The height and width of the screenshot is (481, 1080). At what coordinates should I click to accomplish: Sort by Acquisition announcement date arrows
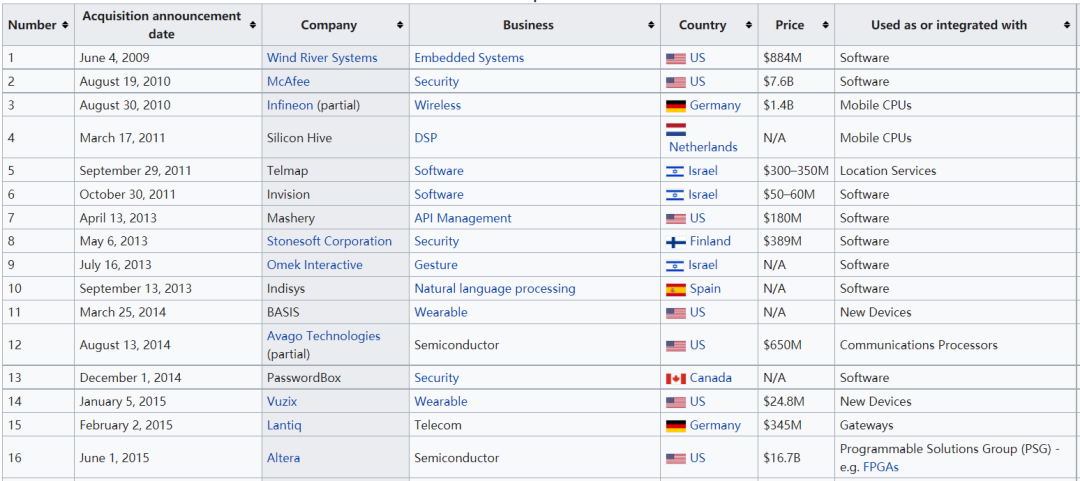coord(252,25)
